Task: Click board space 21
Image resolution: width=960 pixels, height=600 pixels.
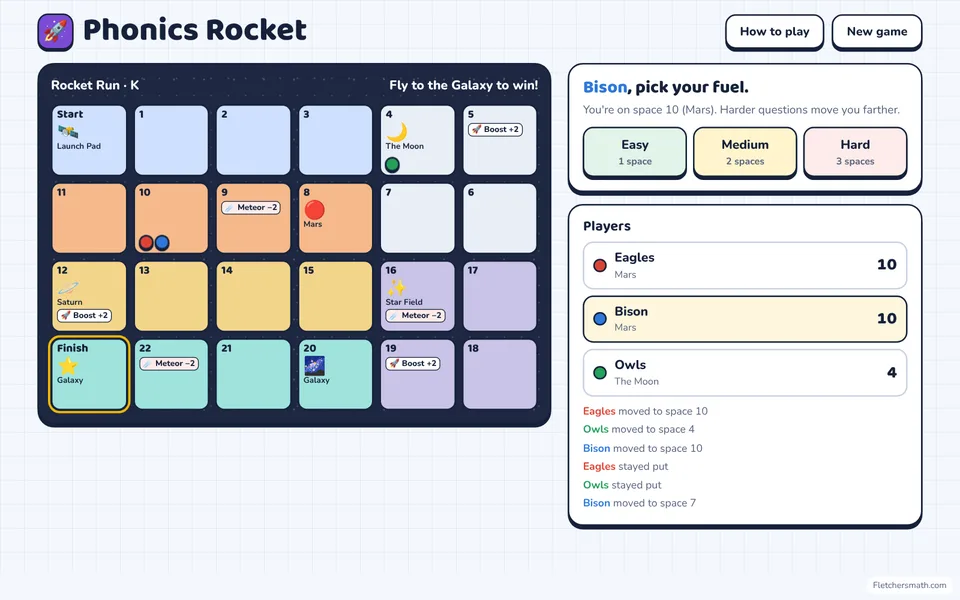Action: coord(253,374)
